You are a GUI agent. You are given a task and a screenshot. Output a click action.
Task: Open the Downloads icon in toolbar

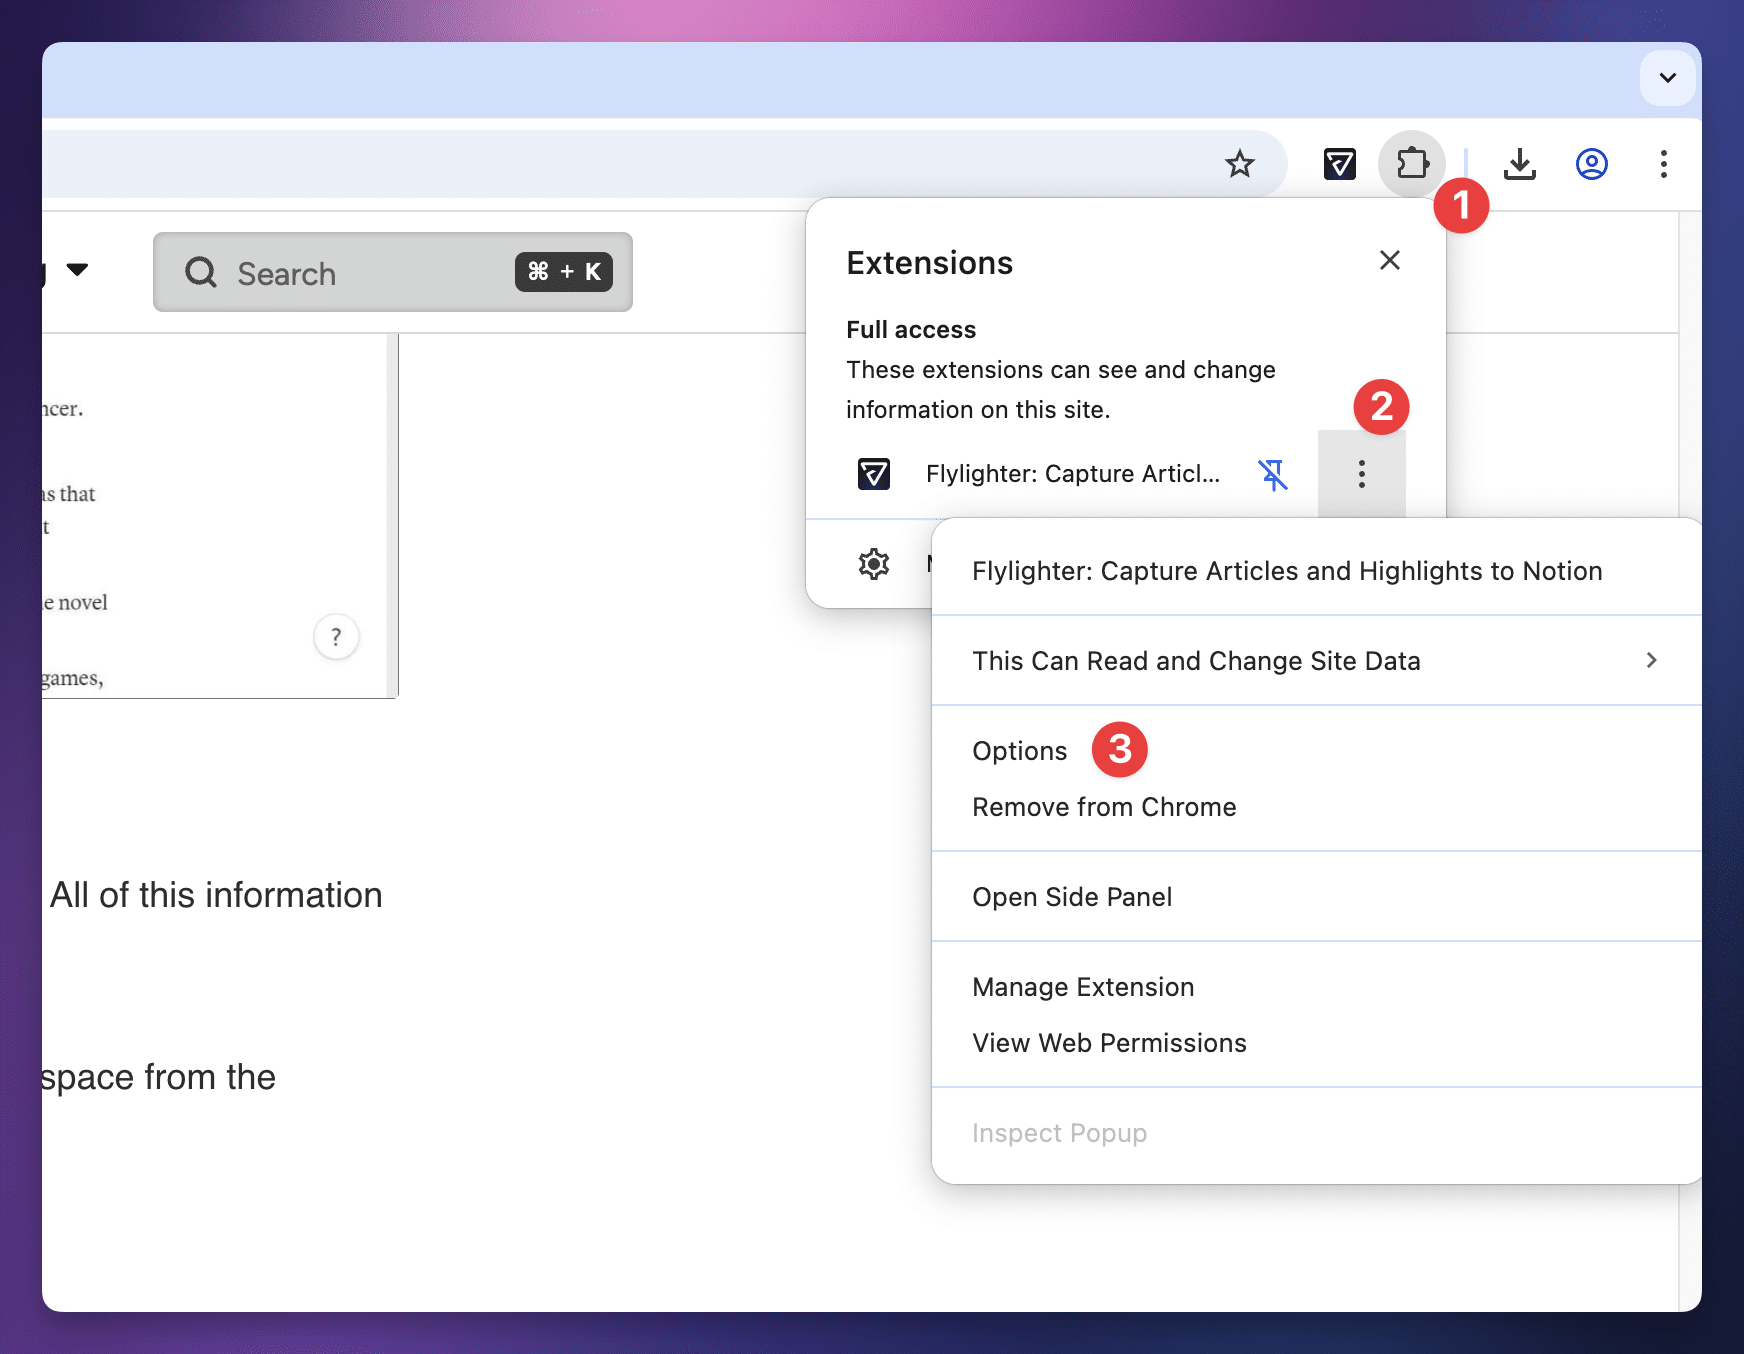click(1519, 163)
